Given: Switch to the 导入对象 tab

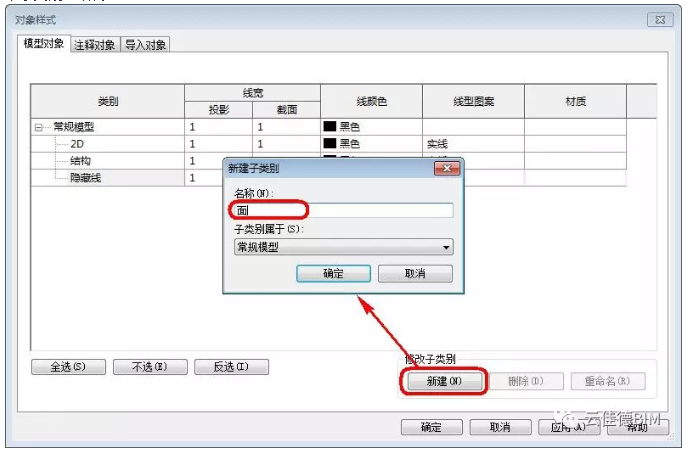Looking at the screenshot, I should coord(146,44).
